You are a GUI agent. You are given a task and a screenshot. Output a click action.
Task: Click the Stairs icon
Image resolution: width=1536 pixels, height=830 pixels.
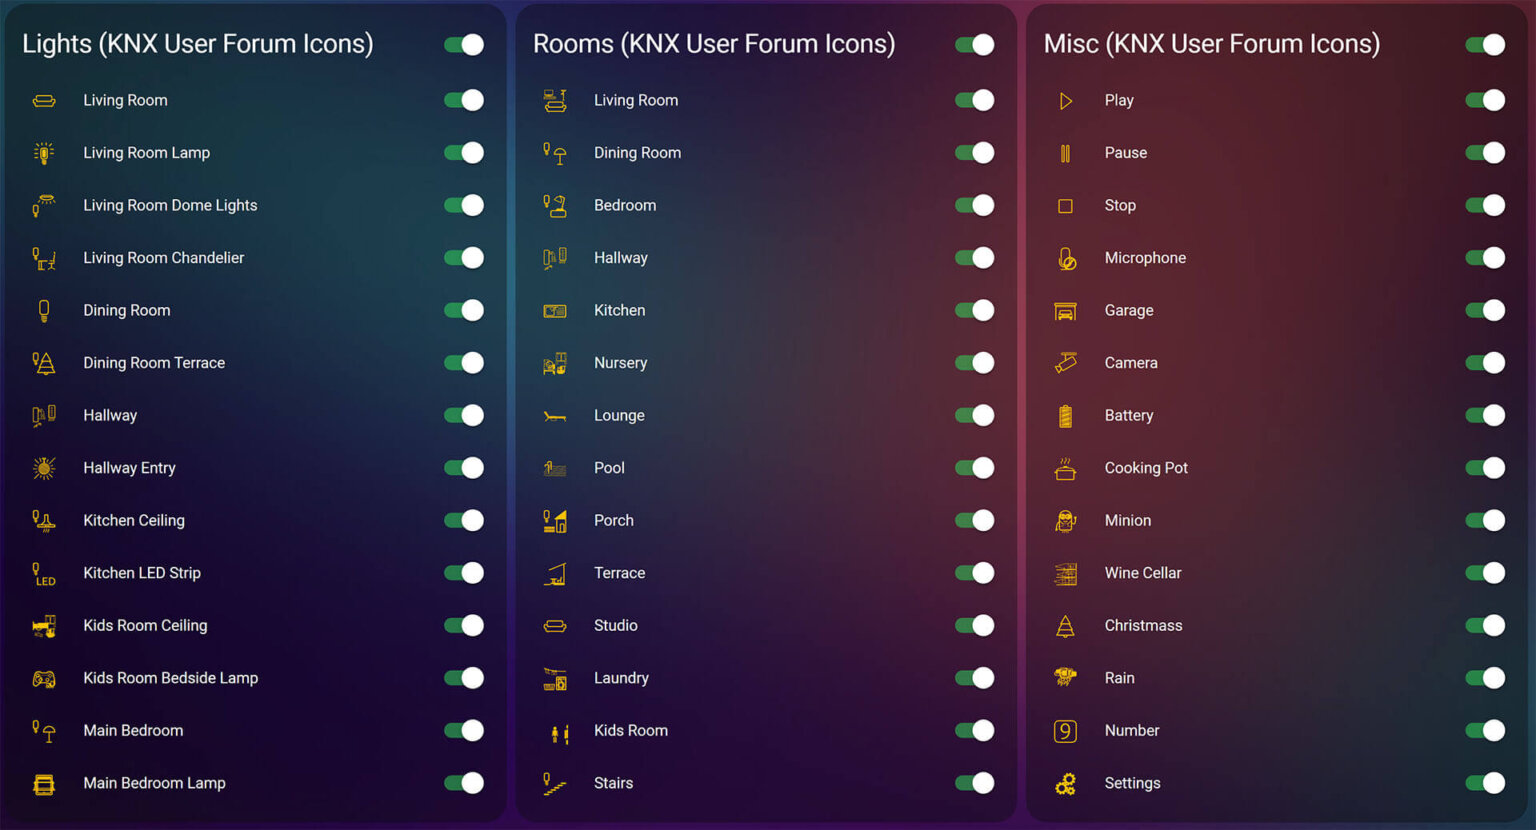tap(554, 782)
